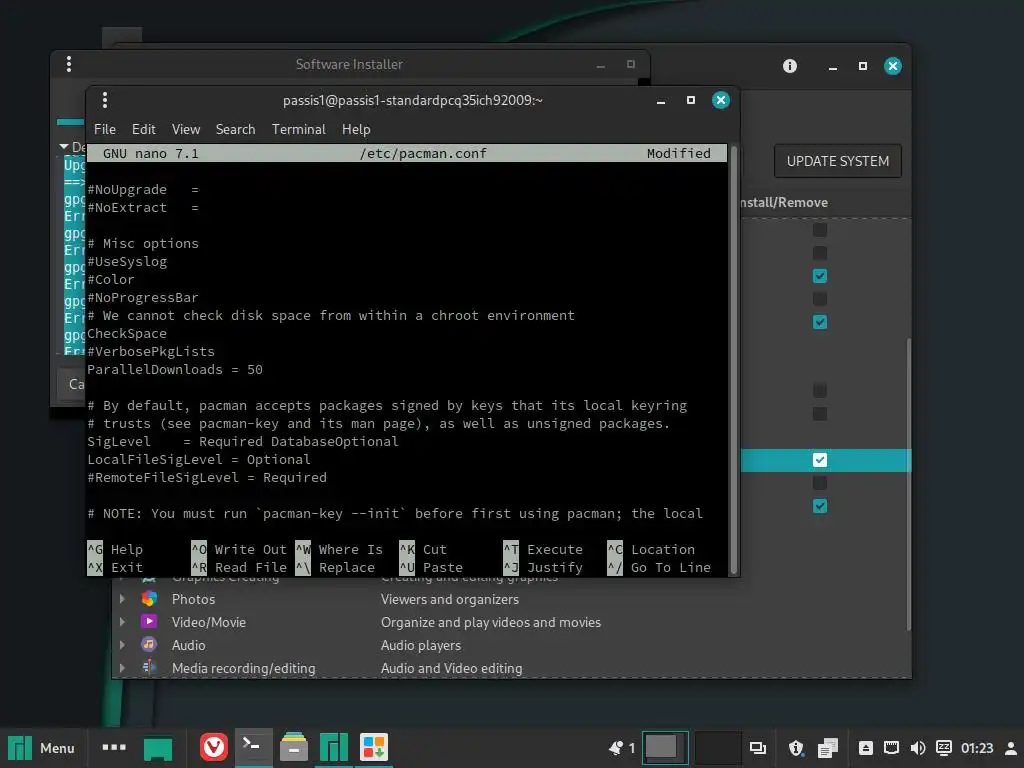Click 'Organize and play videos and movies' text

(491, 622)
